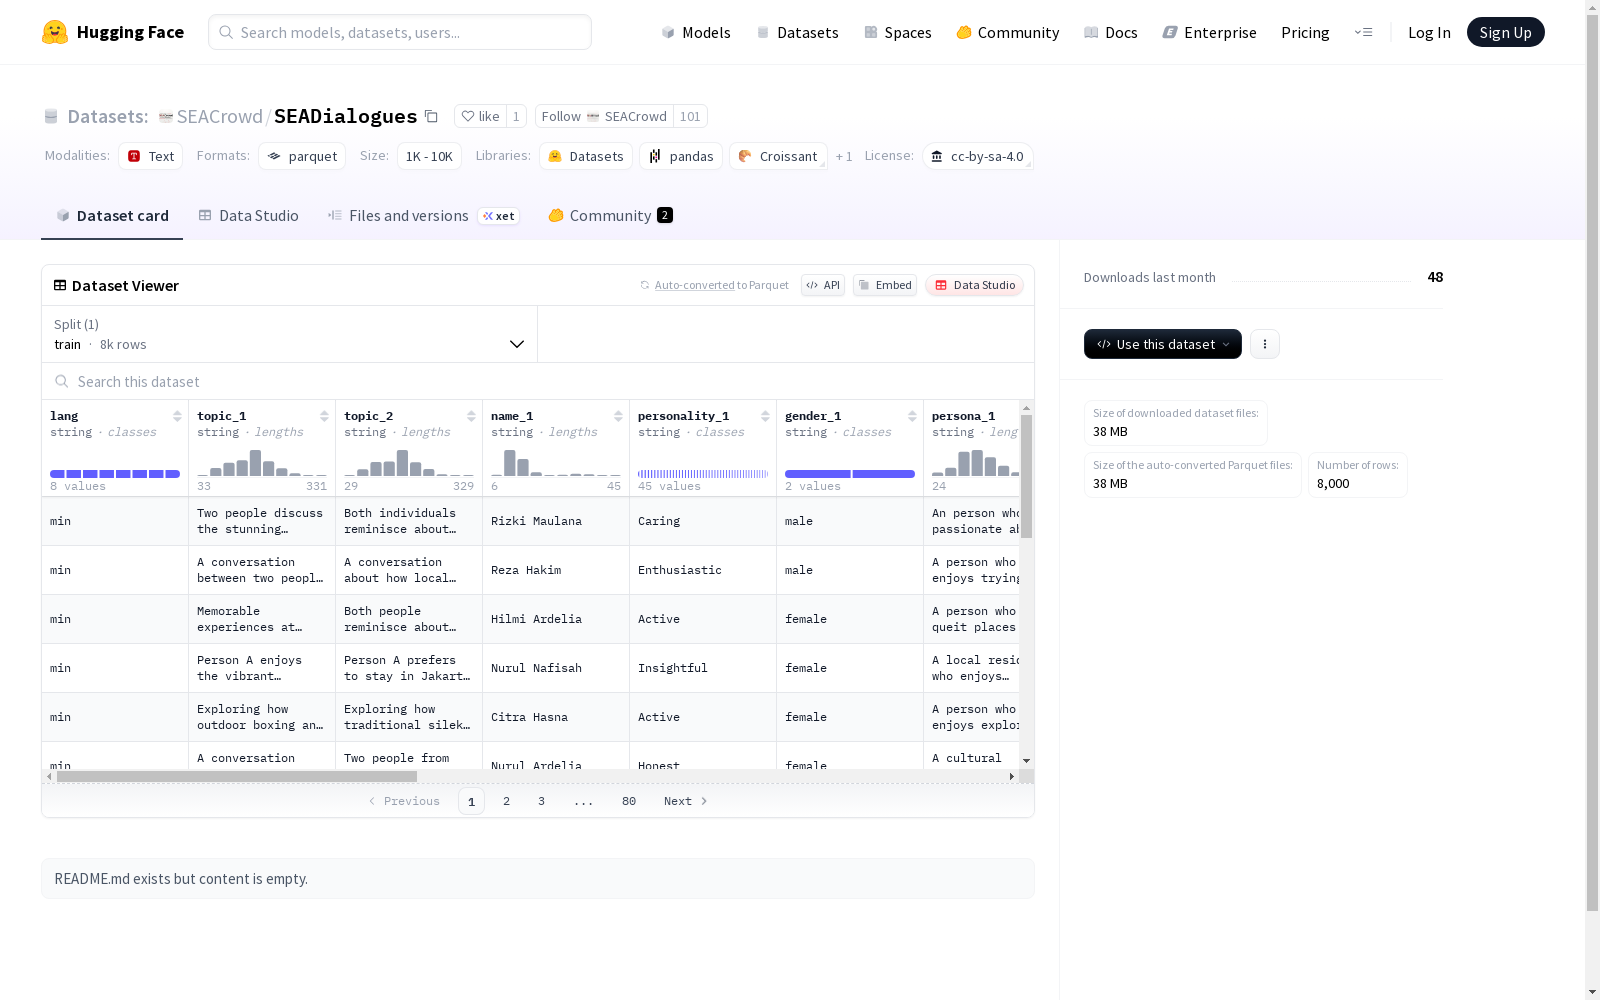Copy the dataset name with the copy icon

[431, 116]
